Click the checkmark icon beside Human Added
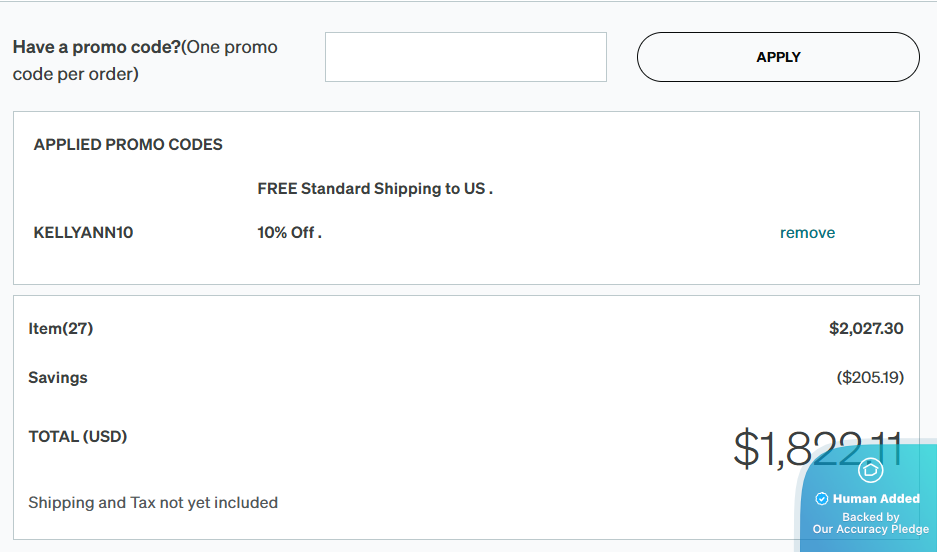This screenshot has height=552, width=937. tap(822, 499)
